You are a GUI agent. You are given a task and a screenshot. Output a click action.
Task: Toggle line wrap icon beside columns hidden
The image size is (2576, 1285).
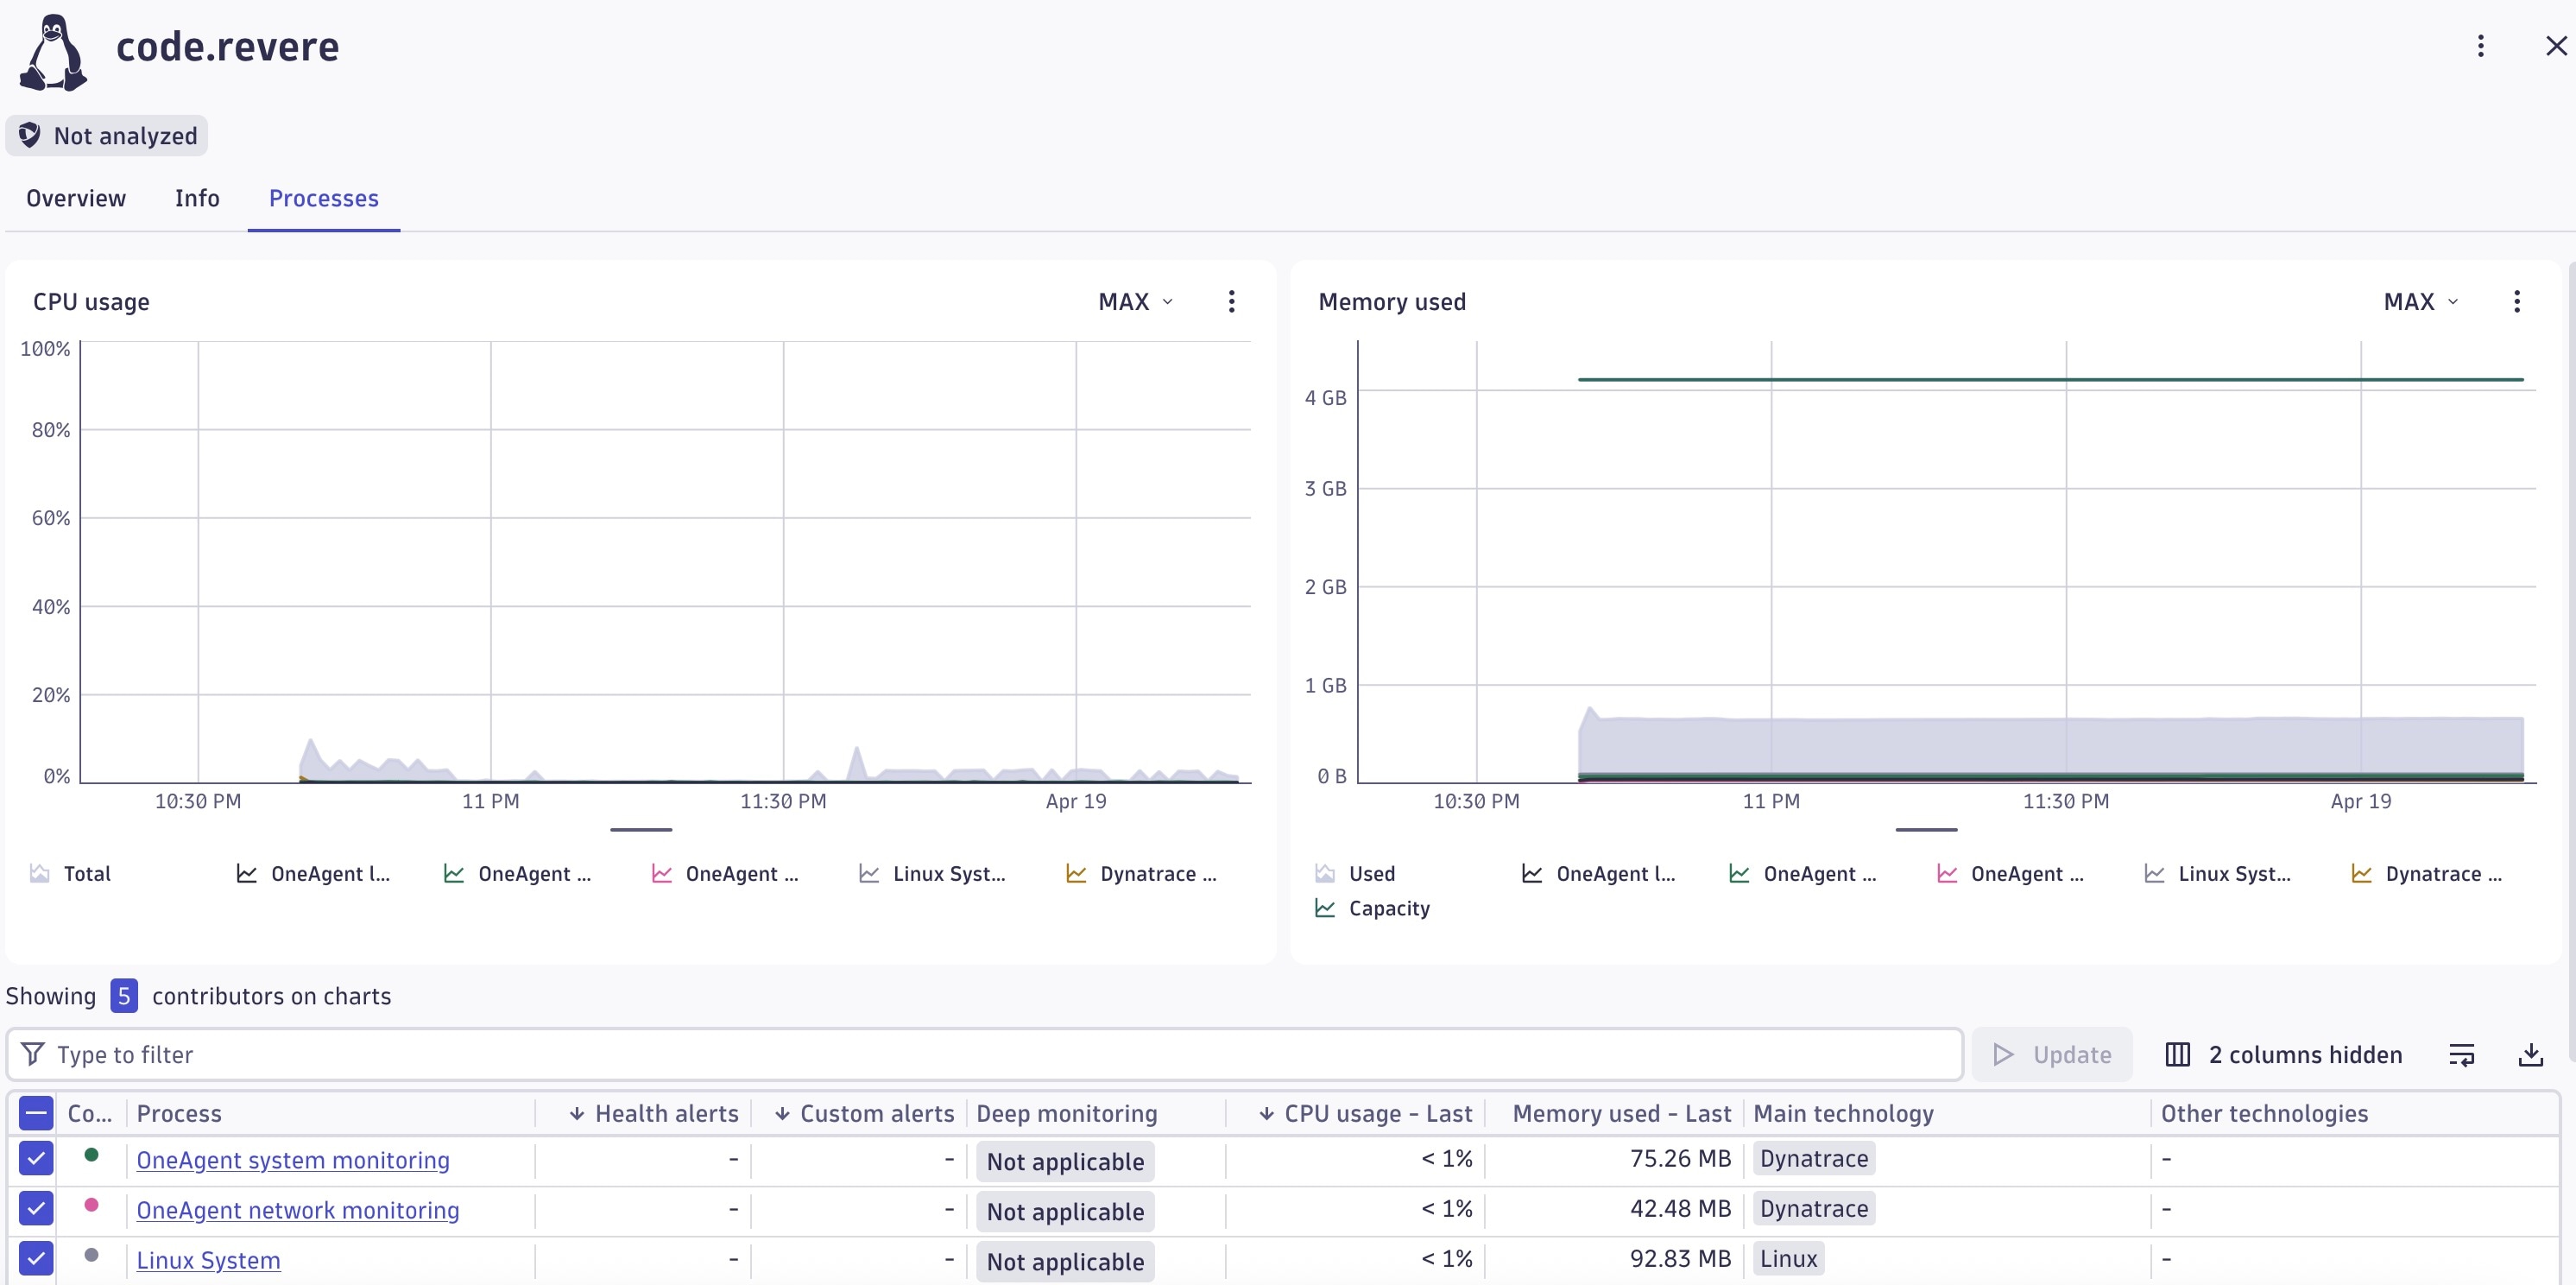pyautogui.click(x=2461, y=1054)
